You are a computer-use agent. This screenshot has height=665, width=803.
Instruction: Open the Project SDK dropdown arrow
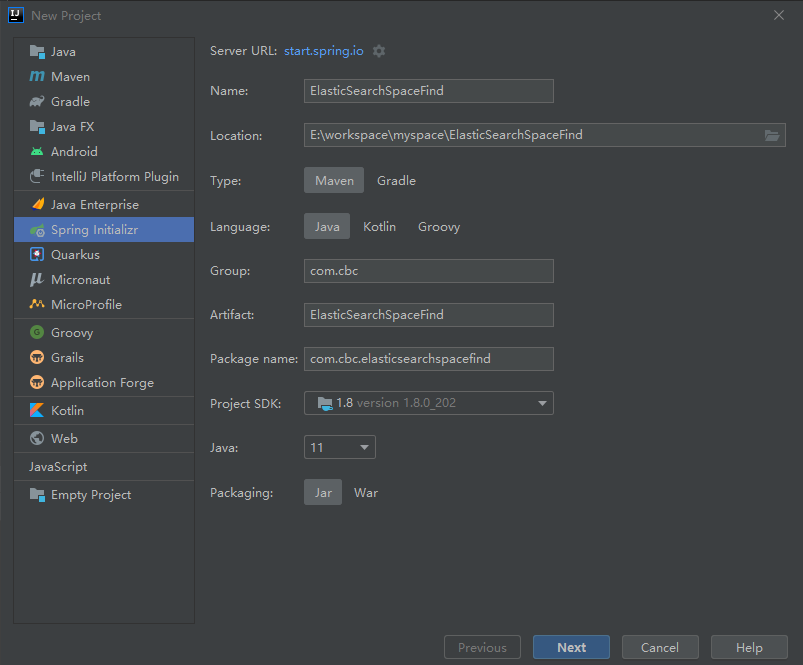point(542,403)
